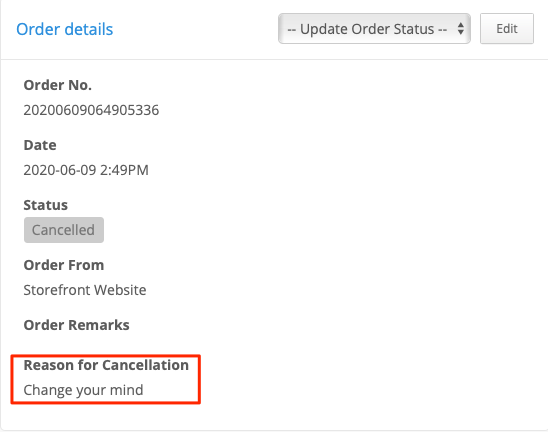
Task: Click the Order Remarks label
Action: click(76, 325)
